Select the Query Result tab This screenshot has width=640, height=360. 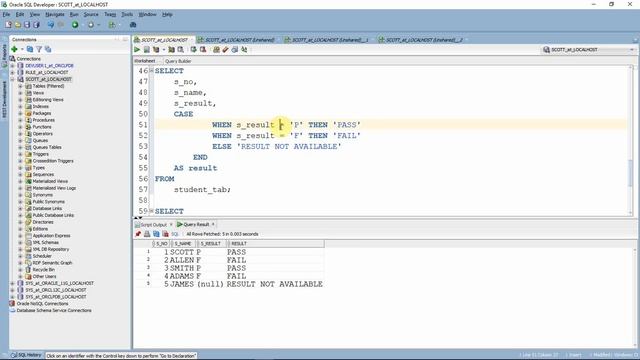click(196, 224)
